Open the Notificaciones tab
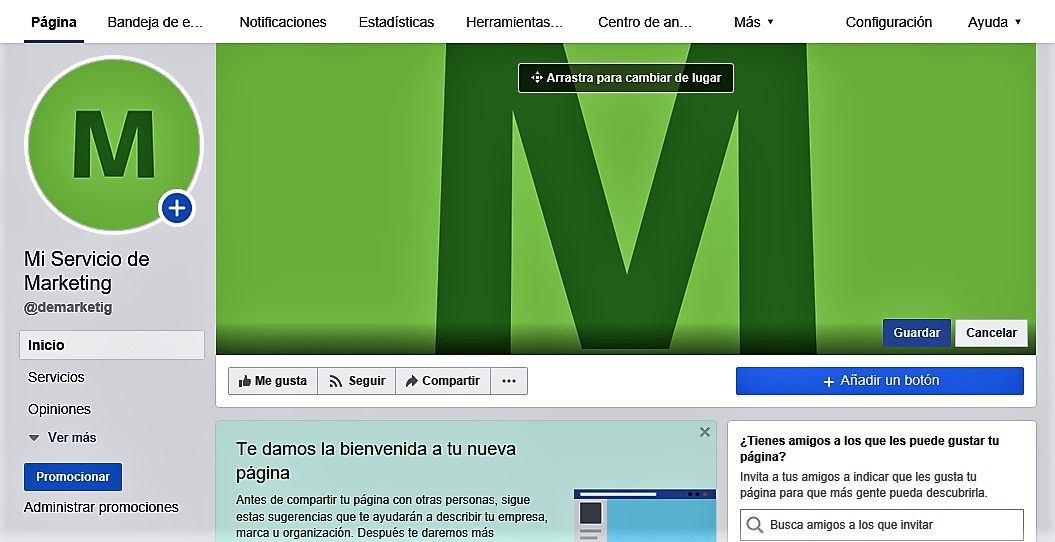Viewport: 1055px width, 542px height. tap(283, 22)
